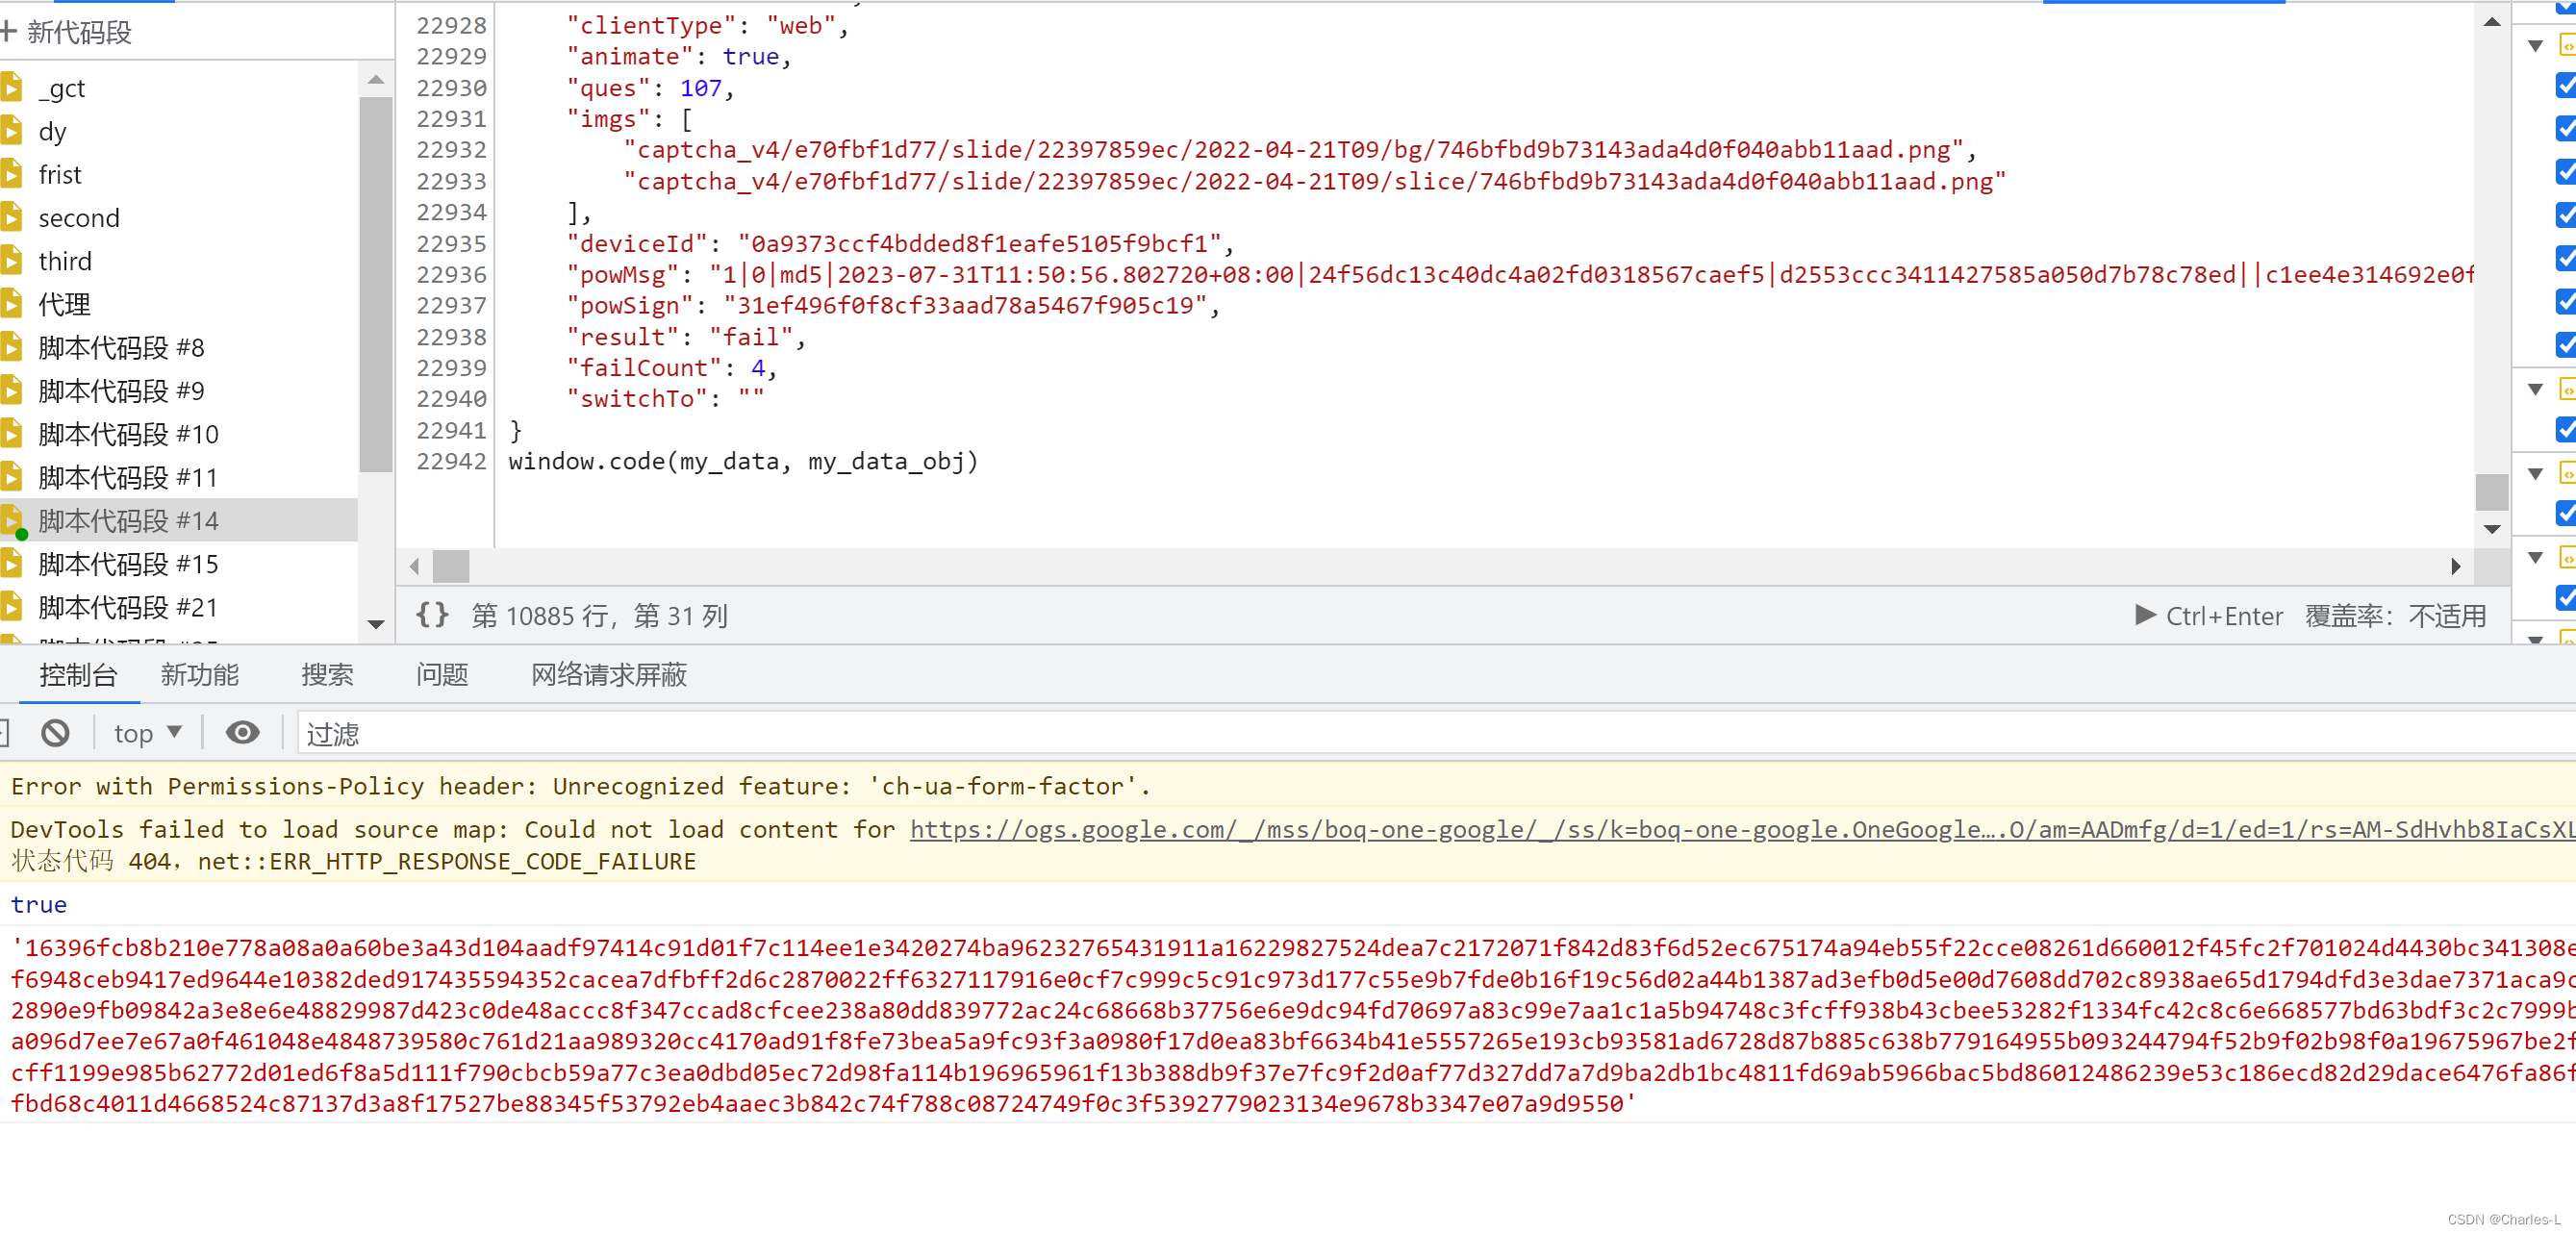Open the top context dropdown
This screenshot has height=1234, width=2576.
(148, 733)
